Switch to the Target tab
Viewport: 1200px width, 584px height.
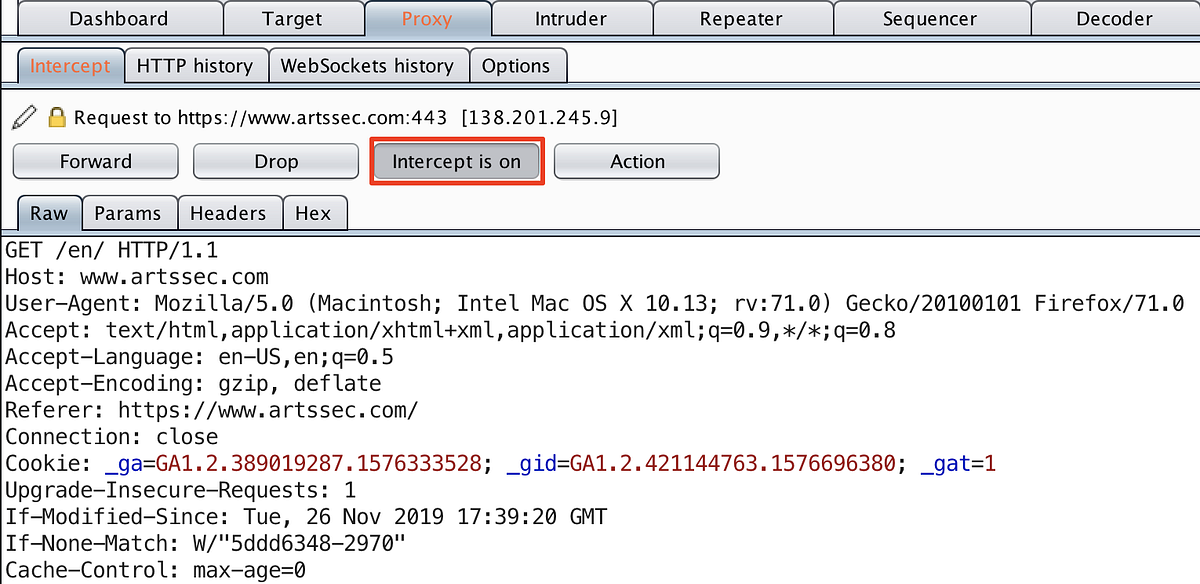point(293,18)
